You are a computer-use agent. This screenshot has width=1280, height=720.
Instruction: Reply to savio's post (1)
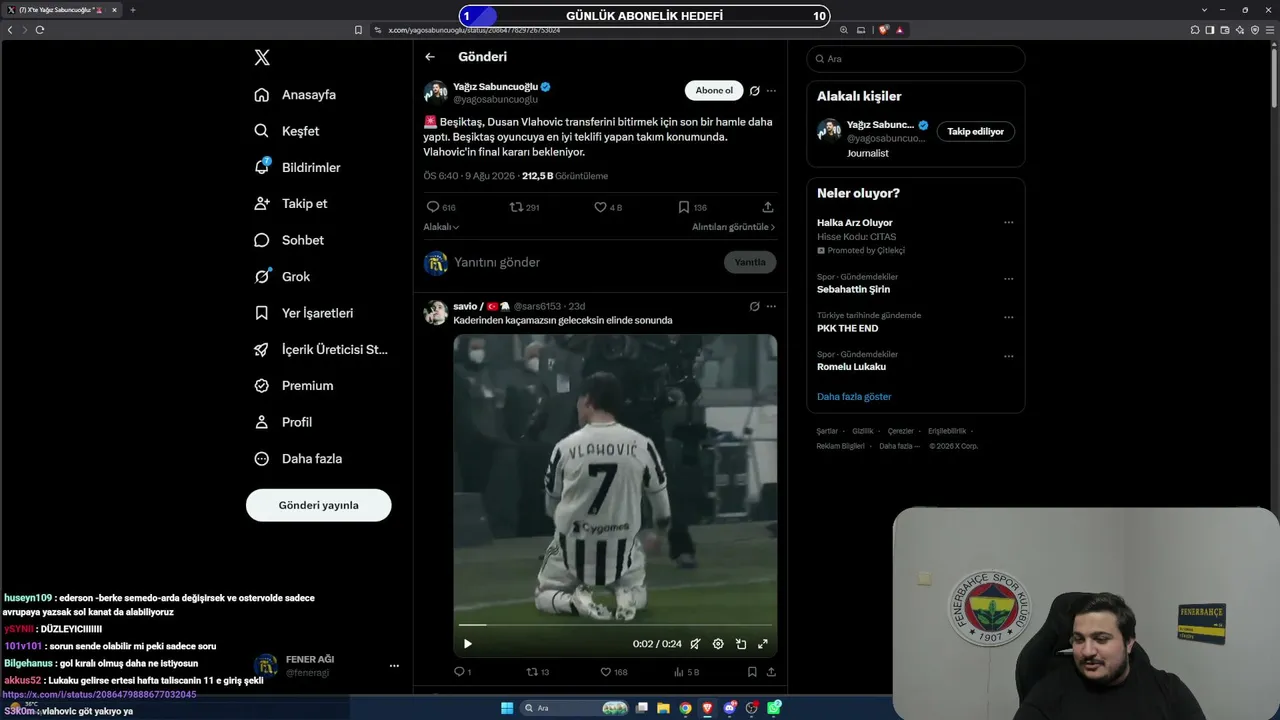click(x=463, y=672)
